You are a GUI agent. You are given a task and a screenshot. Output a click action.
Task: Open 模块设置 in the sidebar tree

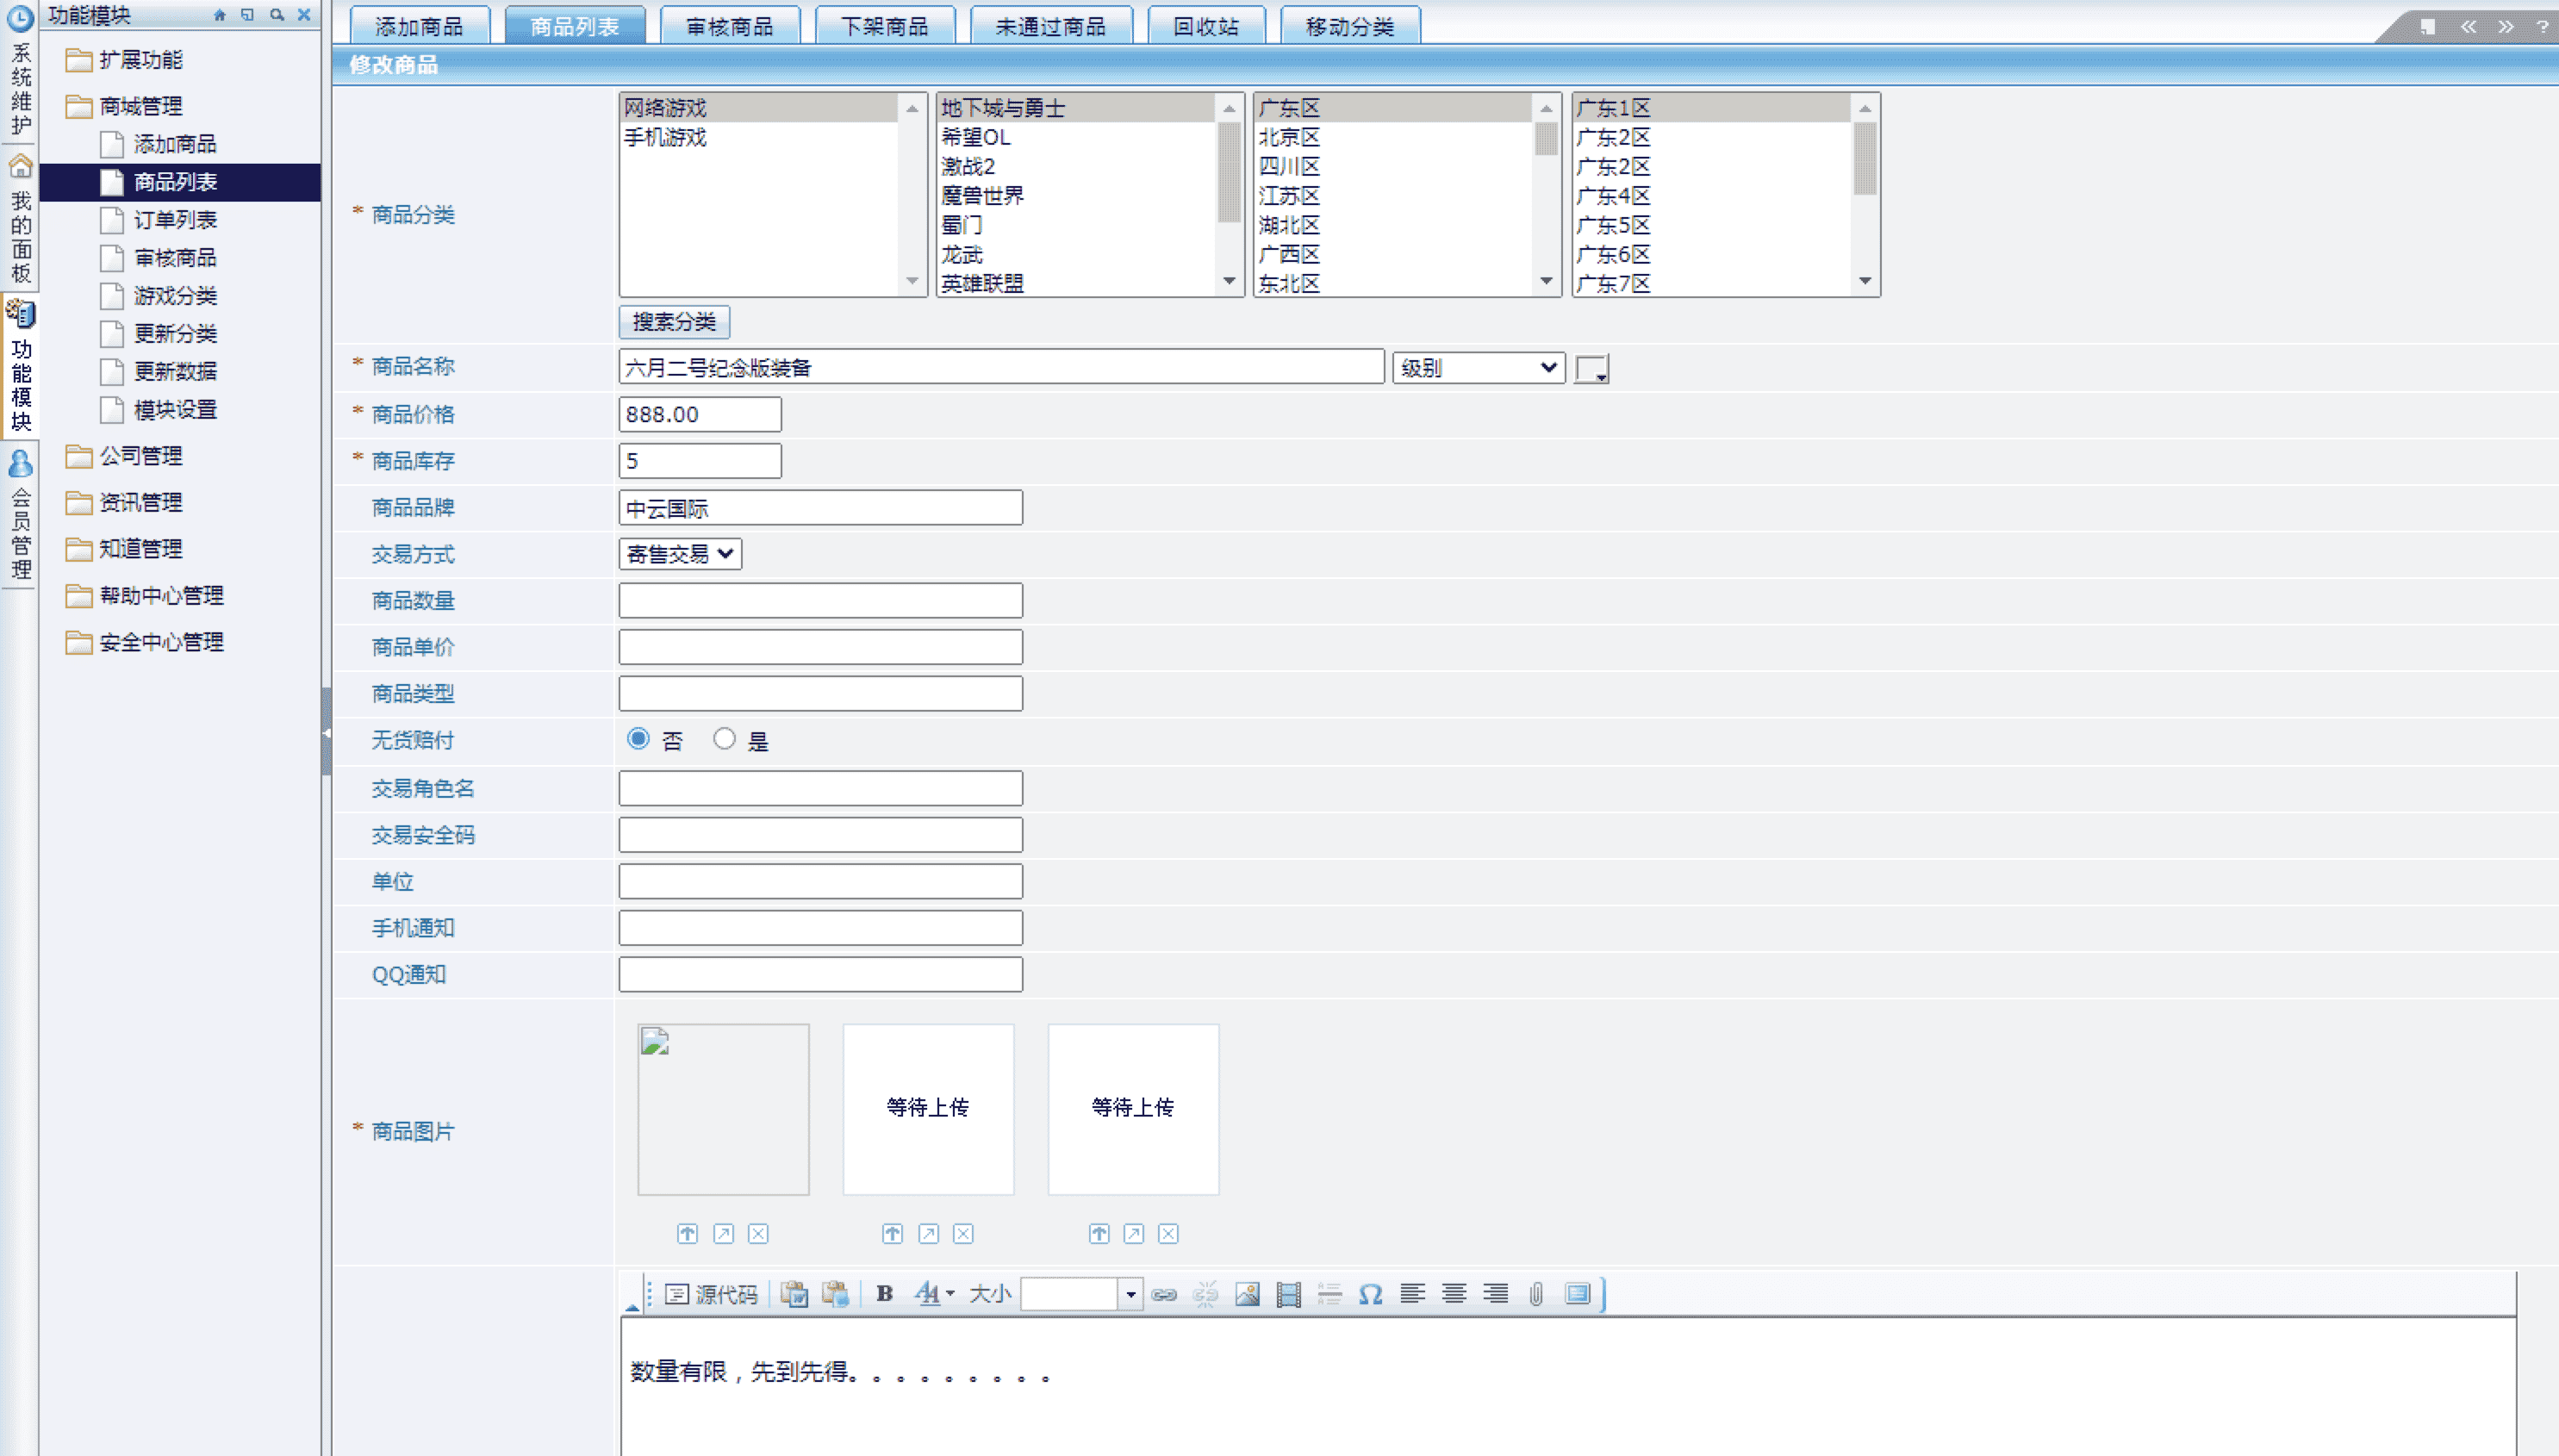(176, 410)
